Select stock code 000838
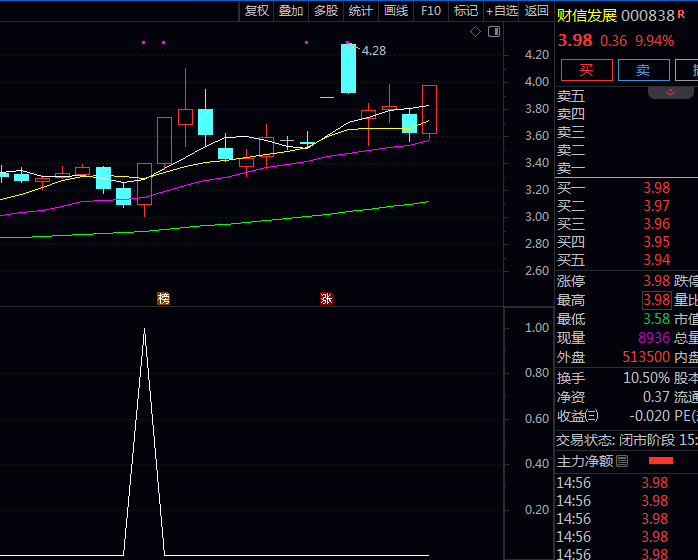Image resolution: width=698 pixels, height=560 pixels. click(x=648, y=16)
